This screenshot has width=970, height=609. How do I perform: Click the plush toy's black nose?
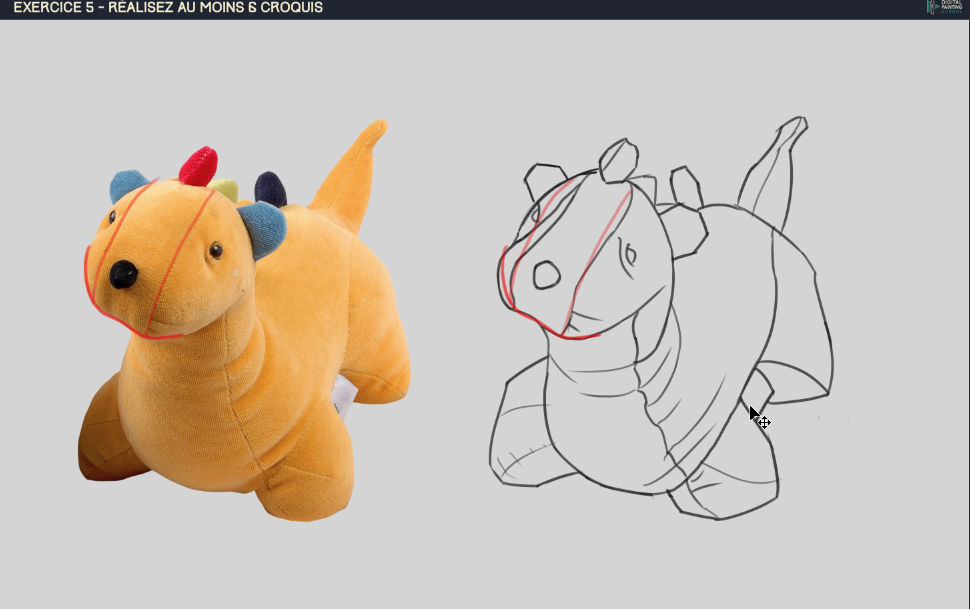pos(123,274)
